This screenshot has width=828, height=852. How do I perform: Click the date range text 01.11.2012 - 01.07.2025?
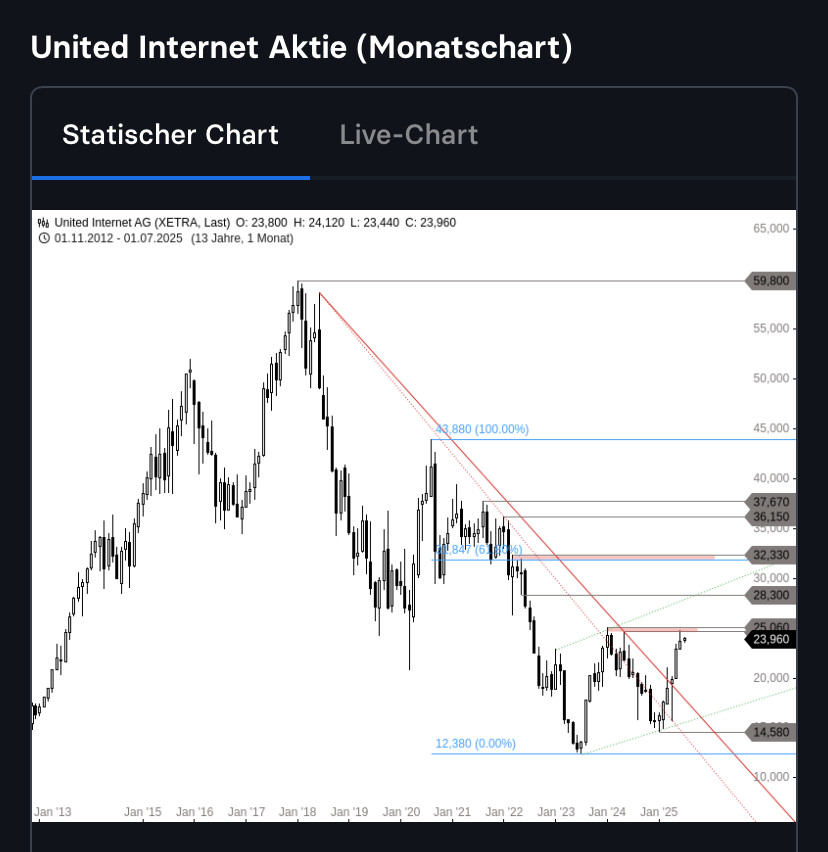[x=118, y=238]
